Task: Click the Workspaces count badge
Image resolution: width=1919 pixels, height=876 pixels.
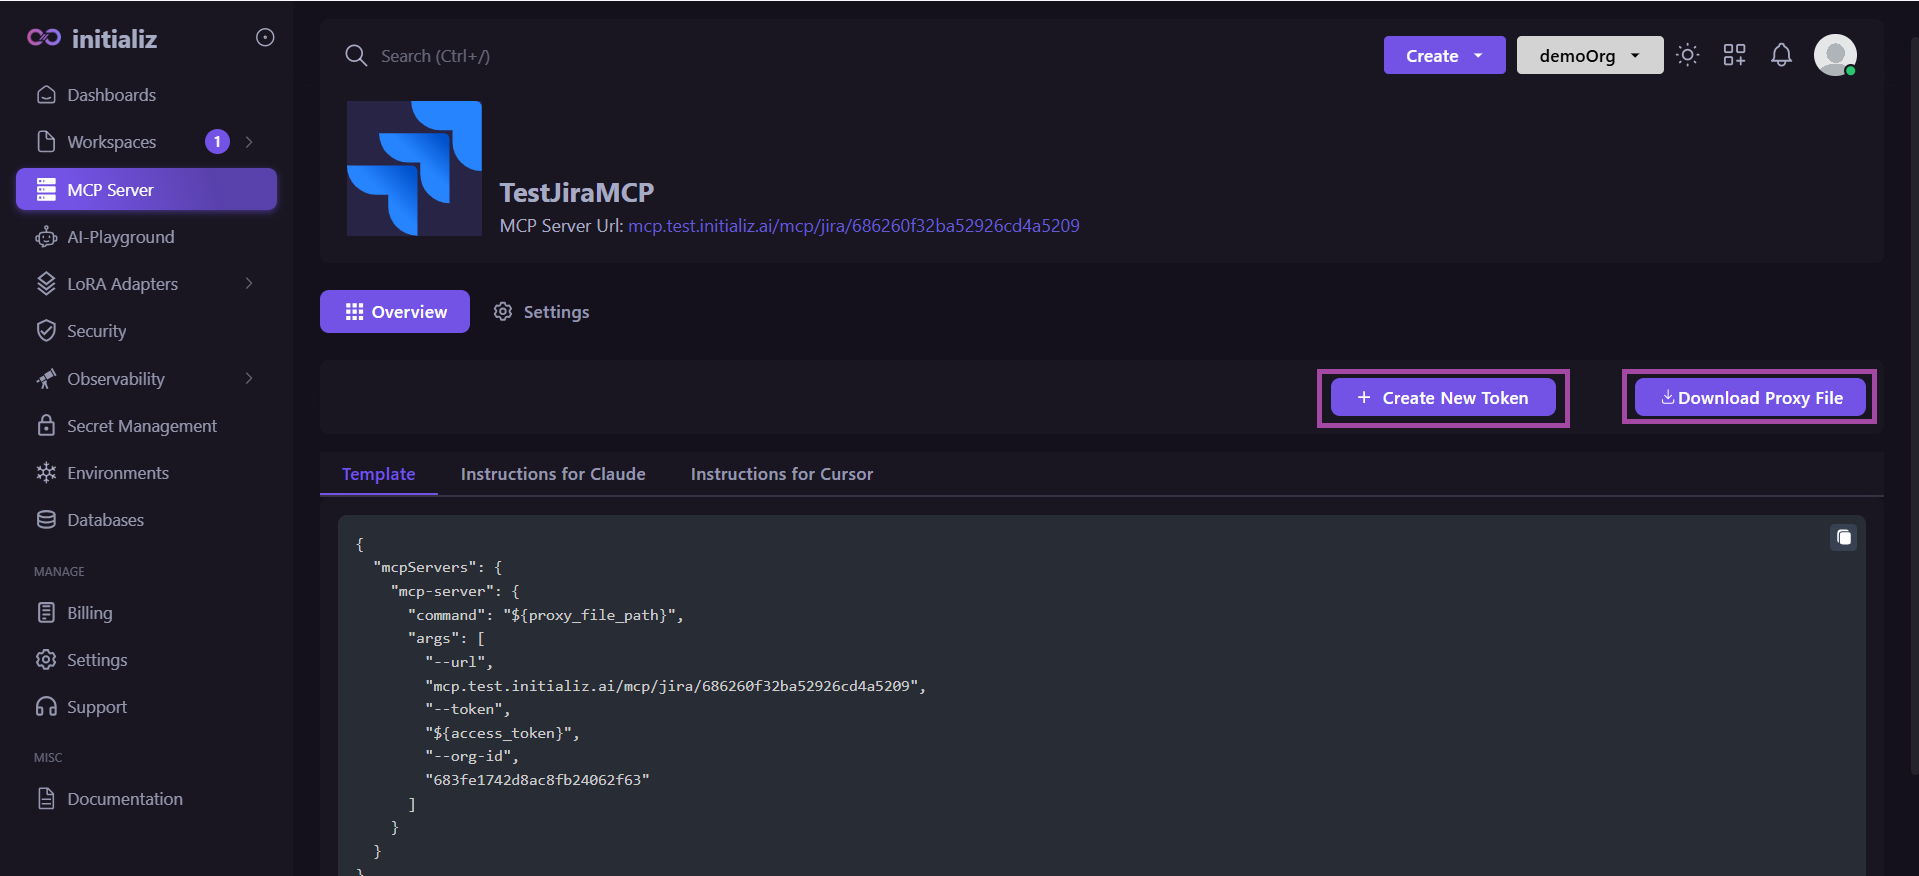Action: [217, 142]
